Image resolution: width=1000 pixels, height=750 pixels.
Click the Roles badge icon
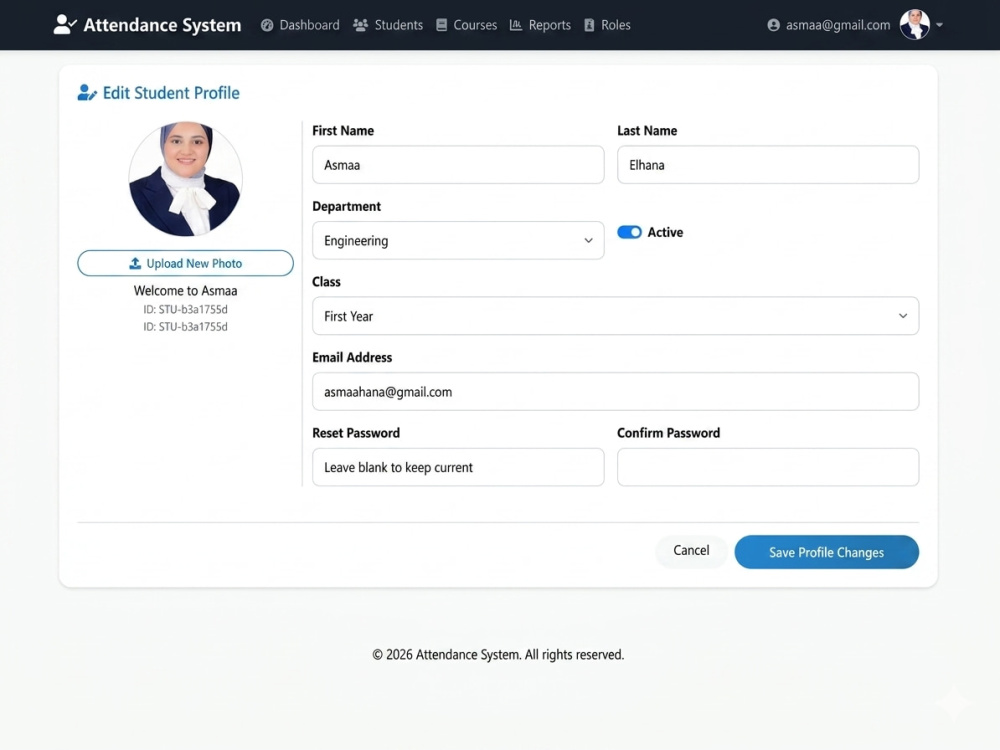(589, 25)
